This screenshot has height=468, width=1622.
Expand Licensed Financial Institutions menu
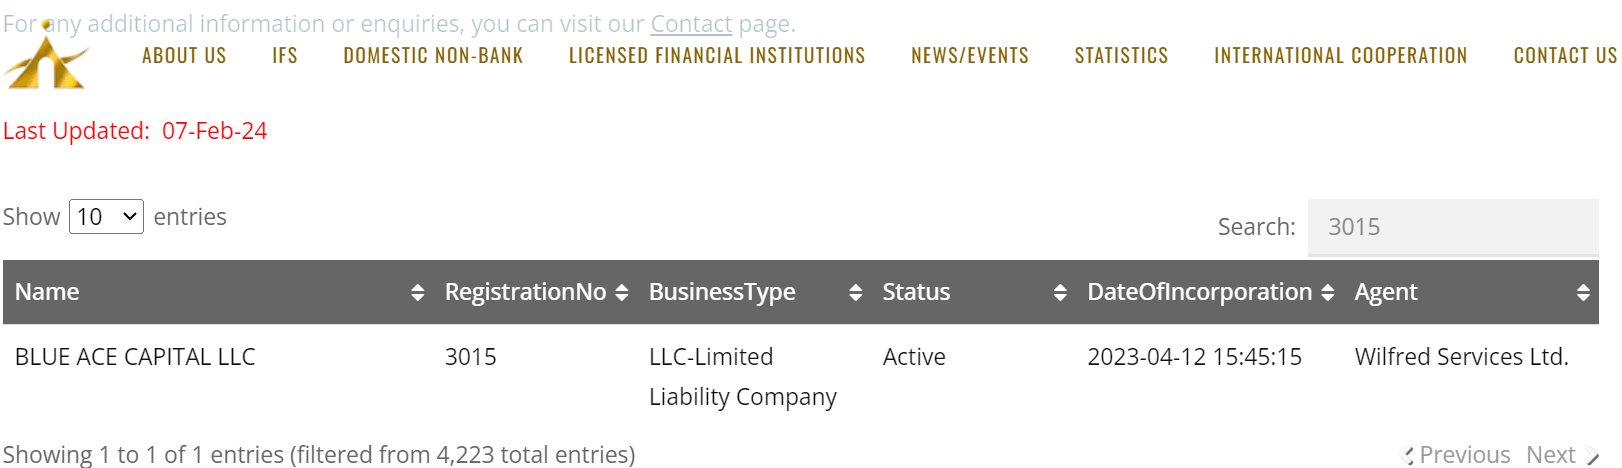[x=717, y=56]
